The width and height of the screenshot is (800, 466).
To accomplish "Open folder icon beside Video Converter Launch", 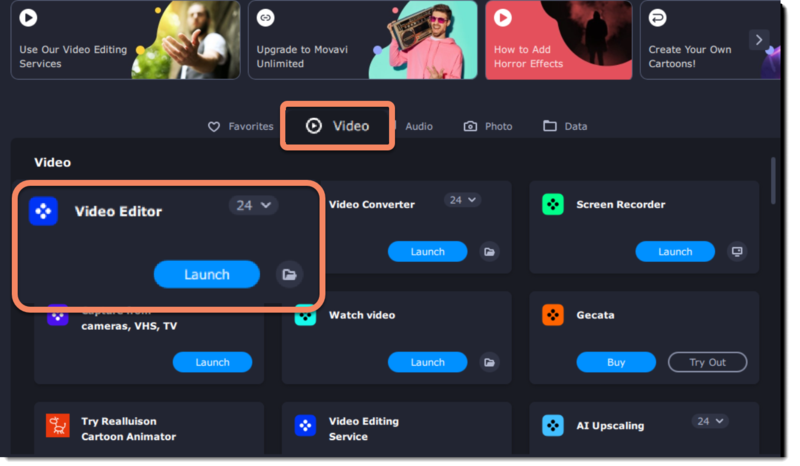I will [x=489, y=252].
